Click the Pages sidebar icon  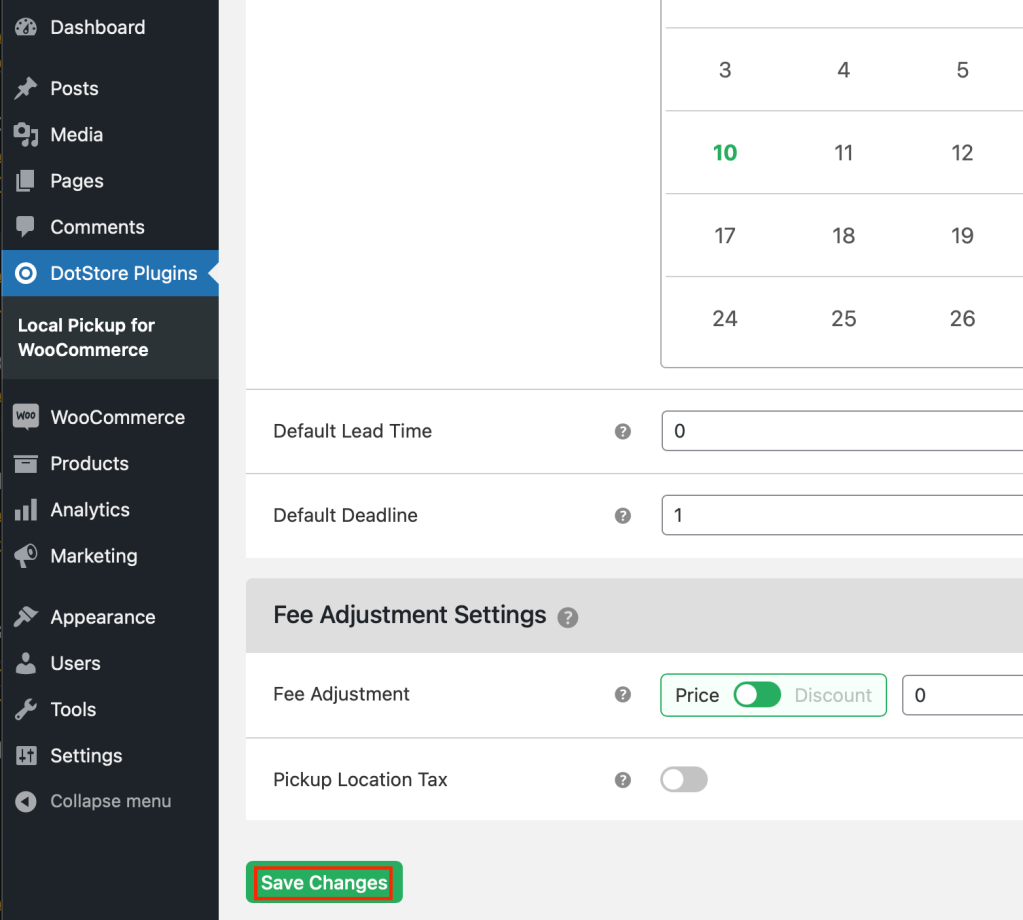point(26,180)
